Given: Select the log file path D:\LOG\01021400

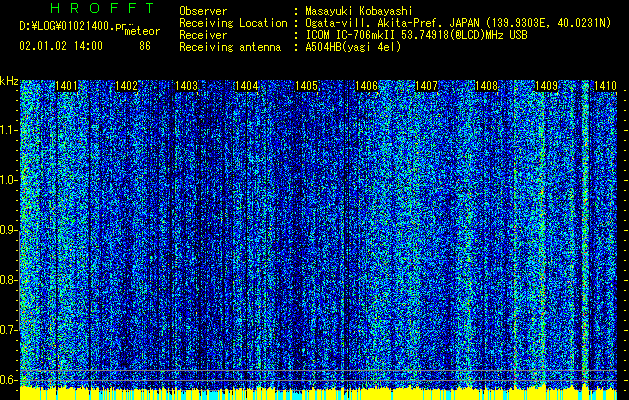Looking at the screenshot, I should click(72, 26).
